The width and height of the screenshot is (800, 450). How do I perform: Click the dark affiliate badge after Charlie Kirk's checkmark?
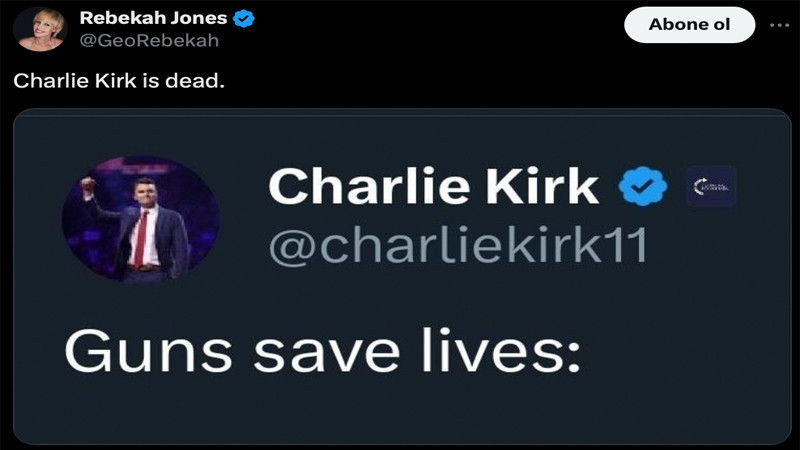click(x=711, y=187)
